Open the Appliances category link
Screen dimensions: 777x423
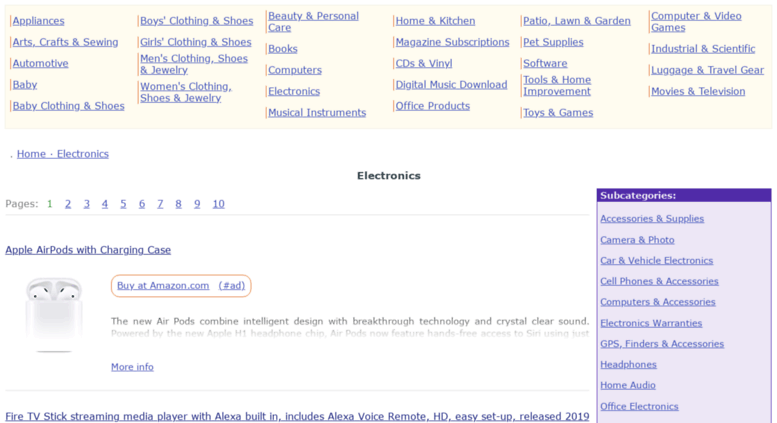coord(38,21)
